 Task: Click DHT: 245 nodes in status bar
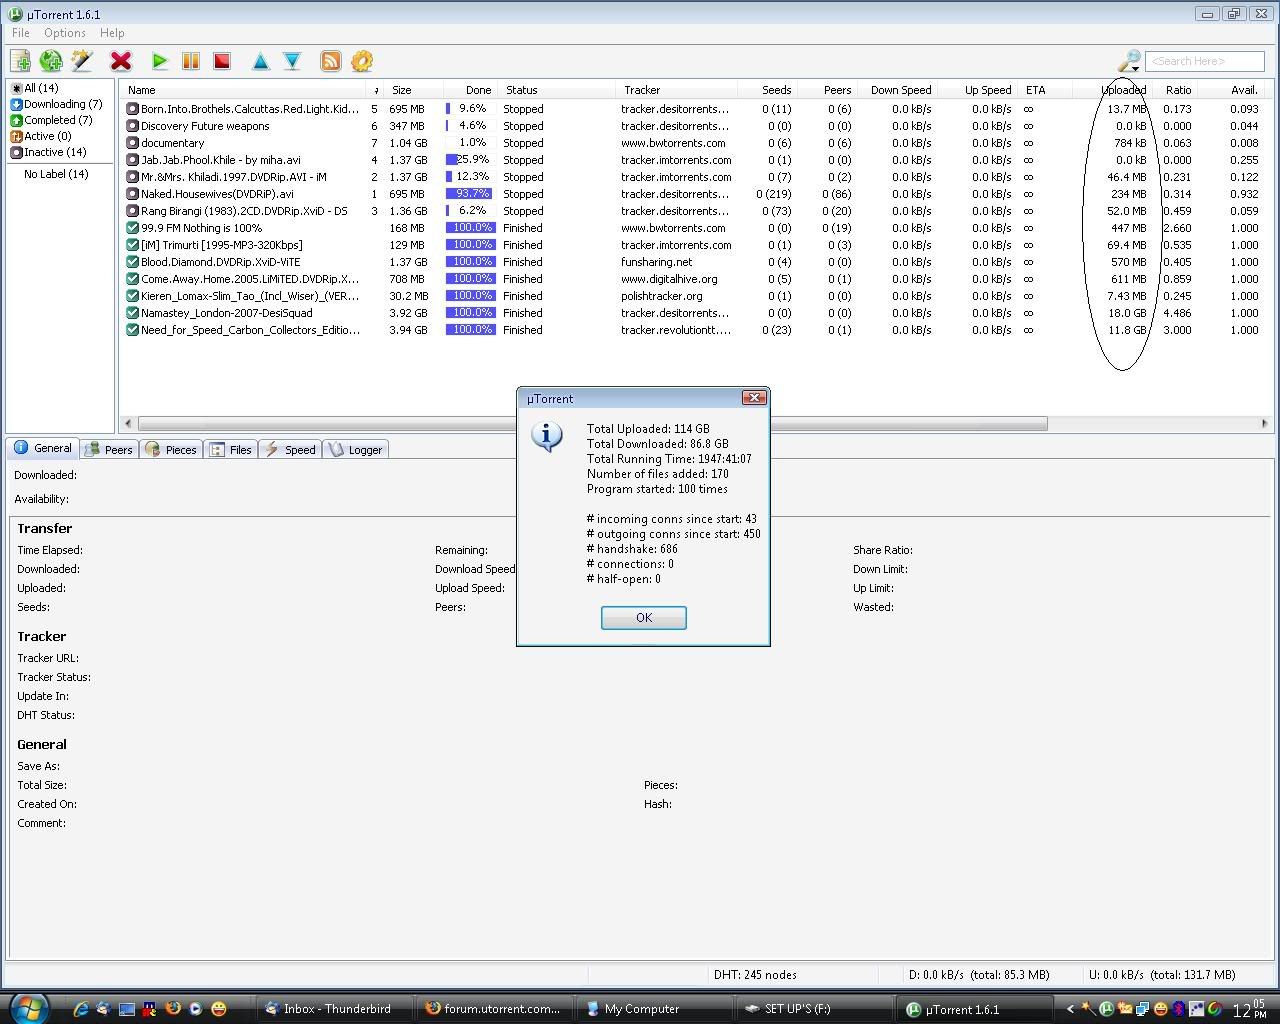pos(755,974)
